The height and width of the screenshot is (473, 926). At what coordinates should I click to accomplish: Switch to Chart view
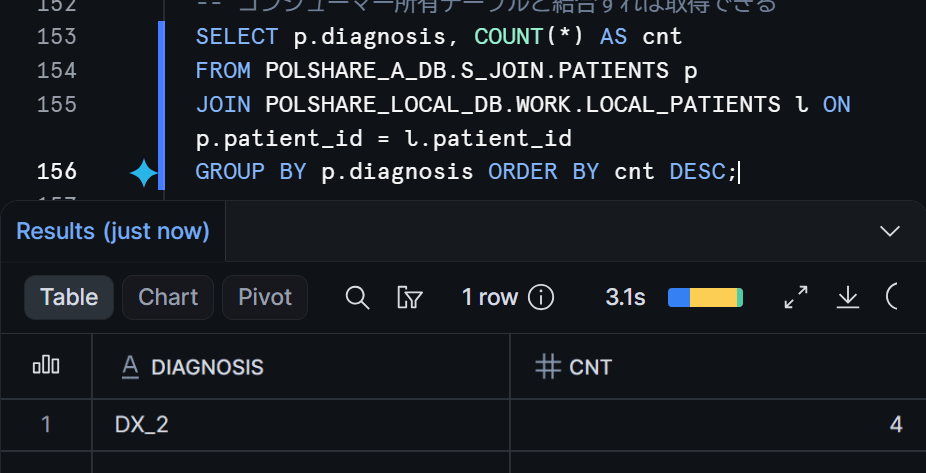[168, 298]
